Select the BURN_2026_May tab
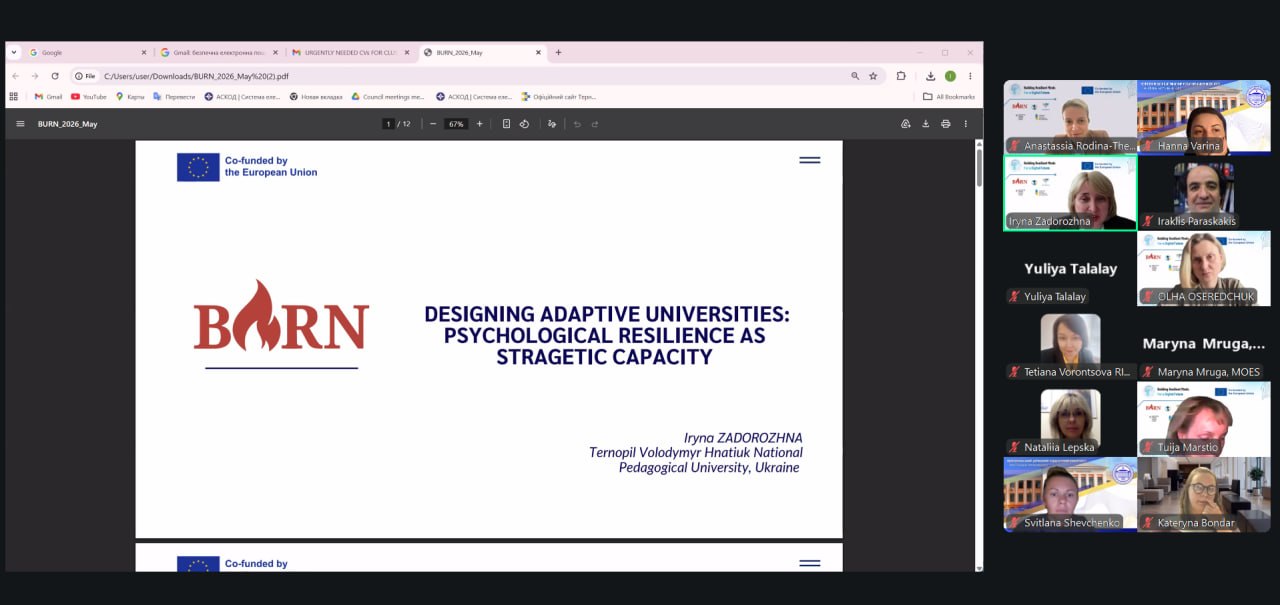 [x=483, y=52]
